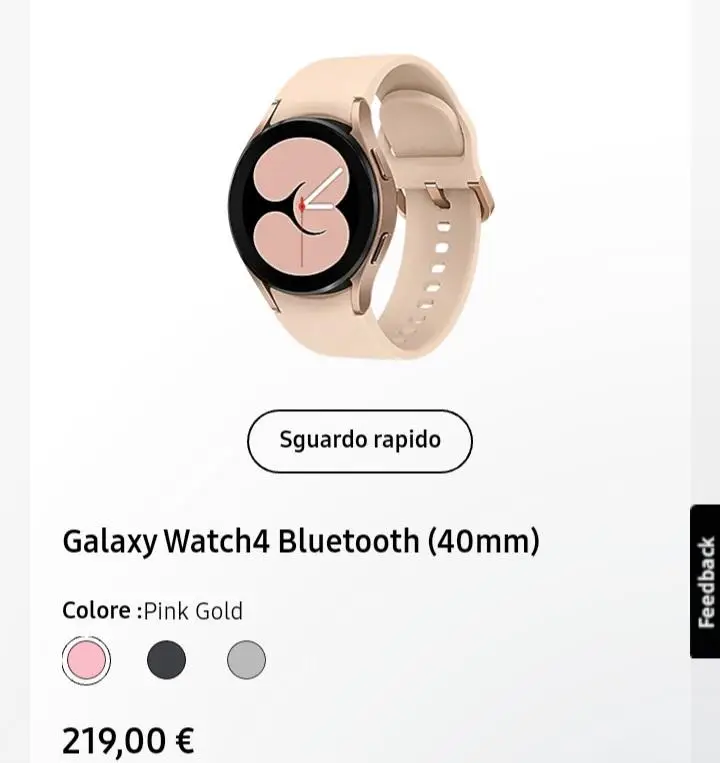Open the Sguardo rapido quick view
This screenshot has width=720, height=763.
(x=360, y=441)
